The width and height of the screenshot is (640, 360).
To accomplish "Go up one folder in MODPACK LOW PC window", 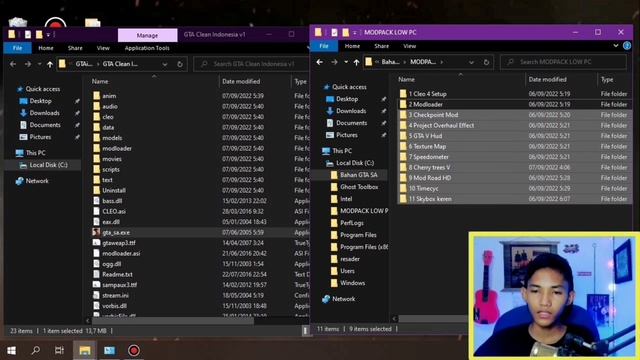I will pyautogui.click(x=356, y=62).
